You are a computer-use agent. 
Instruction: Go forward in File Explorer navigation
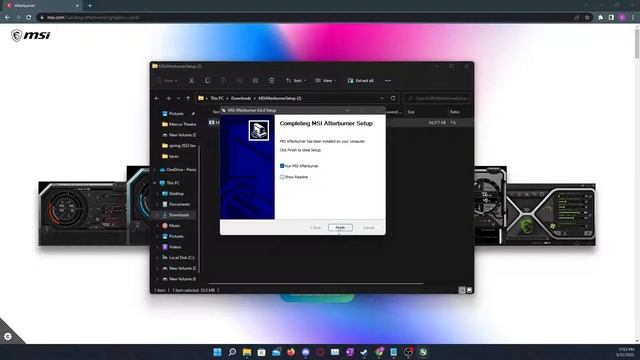tap(168, 98)
